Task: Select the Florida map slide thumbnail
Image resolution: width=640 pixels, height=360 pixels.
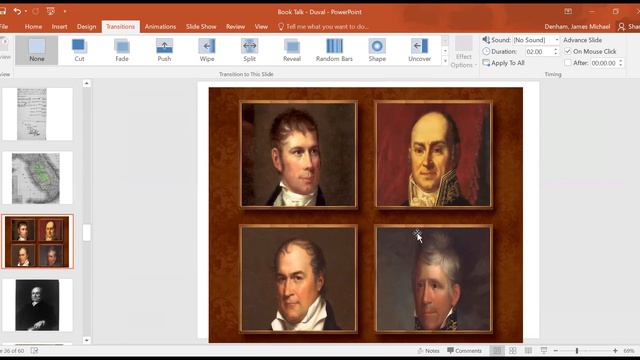Action: 38,178
